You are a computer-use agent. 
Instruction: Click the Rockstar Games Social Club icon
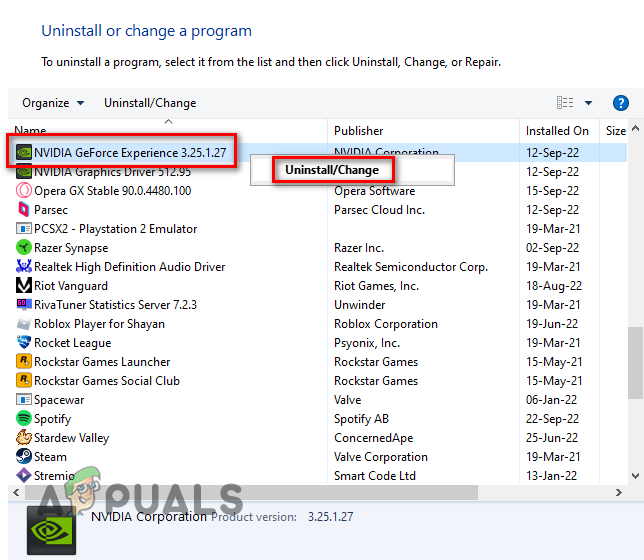click(24, 380)
